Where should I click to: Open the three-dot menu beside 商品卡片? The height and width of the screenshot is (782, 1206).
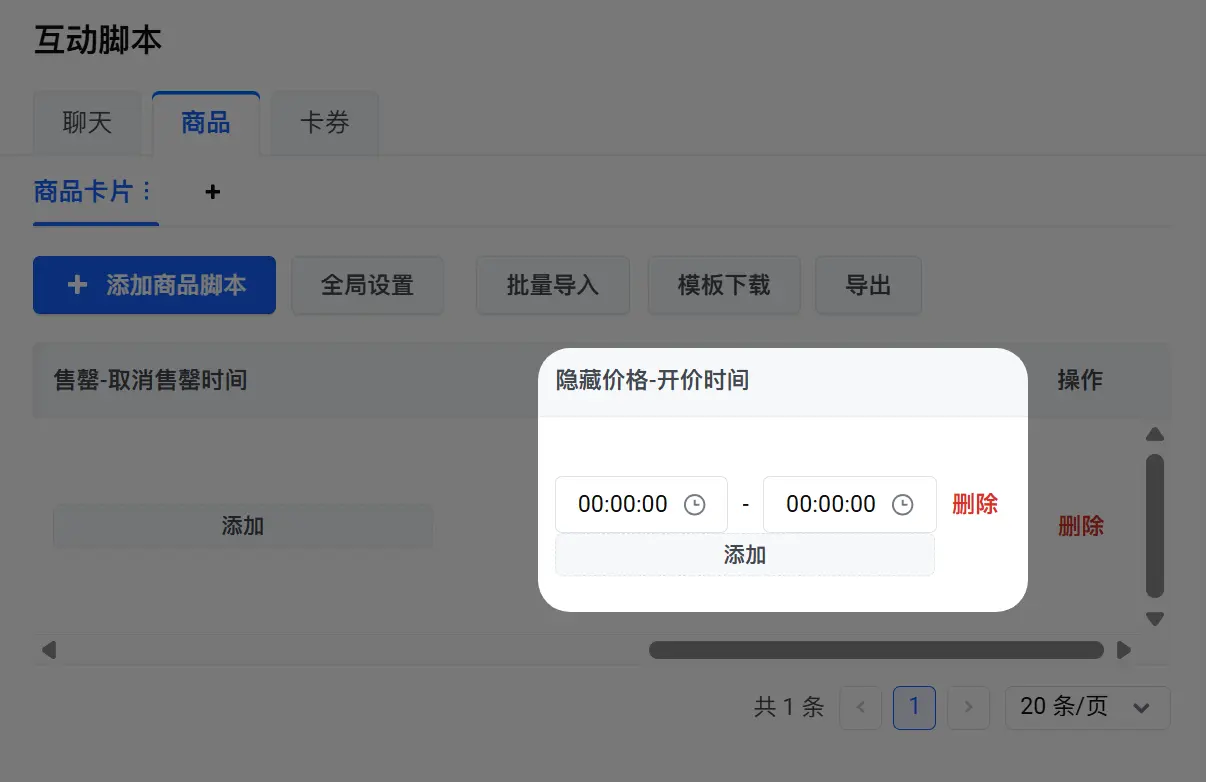pos(147,191)
